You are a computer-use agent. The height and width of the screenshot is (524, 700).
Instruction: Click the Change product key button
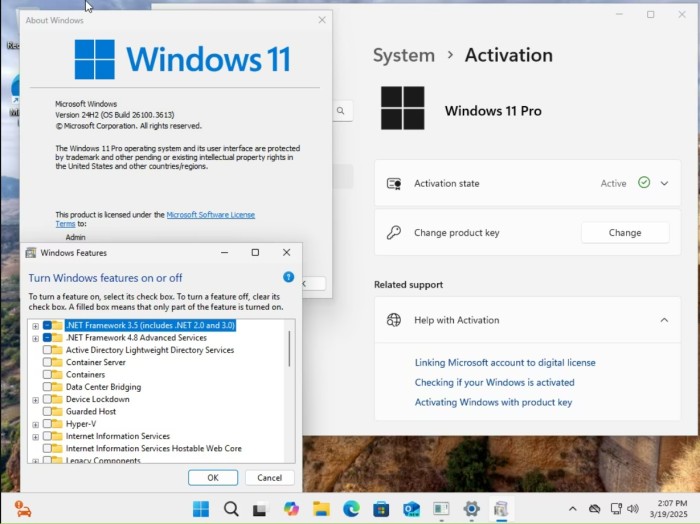624,233
